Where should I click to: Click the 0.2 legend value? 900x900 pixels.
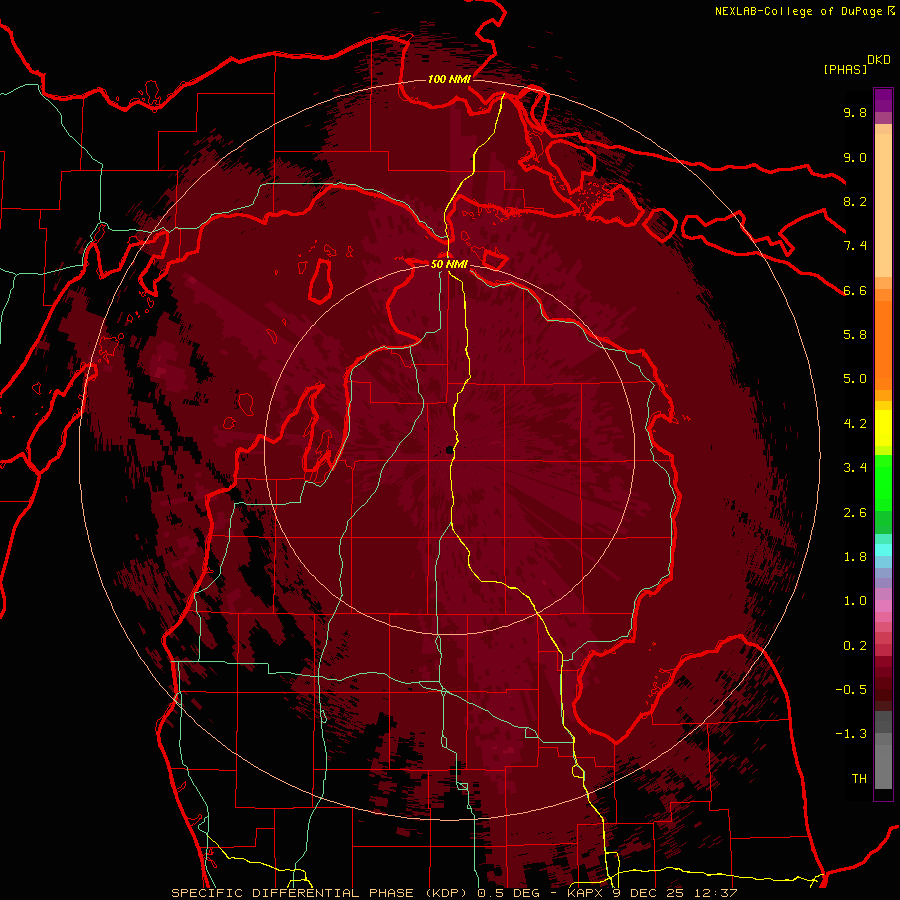[x=855, y=646]
